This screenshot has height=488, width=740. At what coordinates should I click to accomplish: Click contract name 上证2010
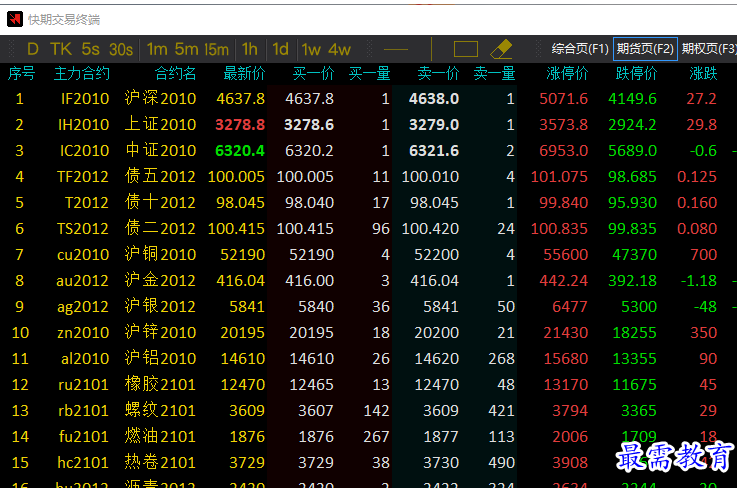click(160, 124)
